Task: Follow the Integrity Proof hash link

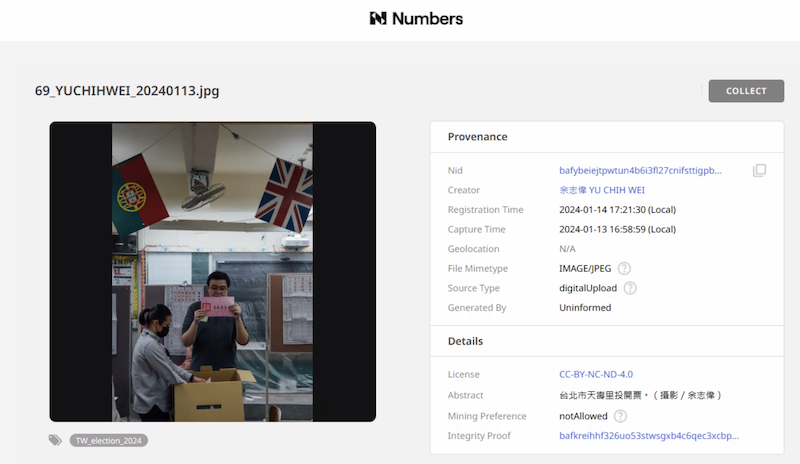Action: pyautogui.click(x=649, y=436)
